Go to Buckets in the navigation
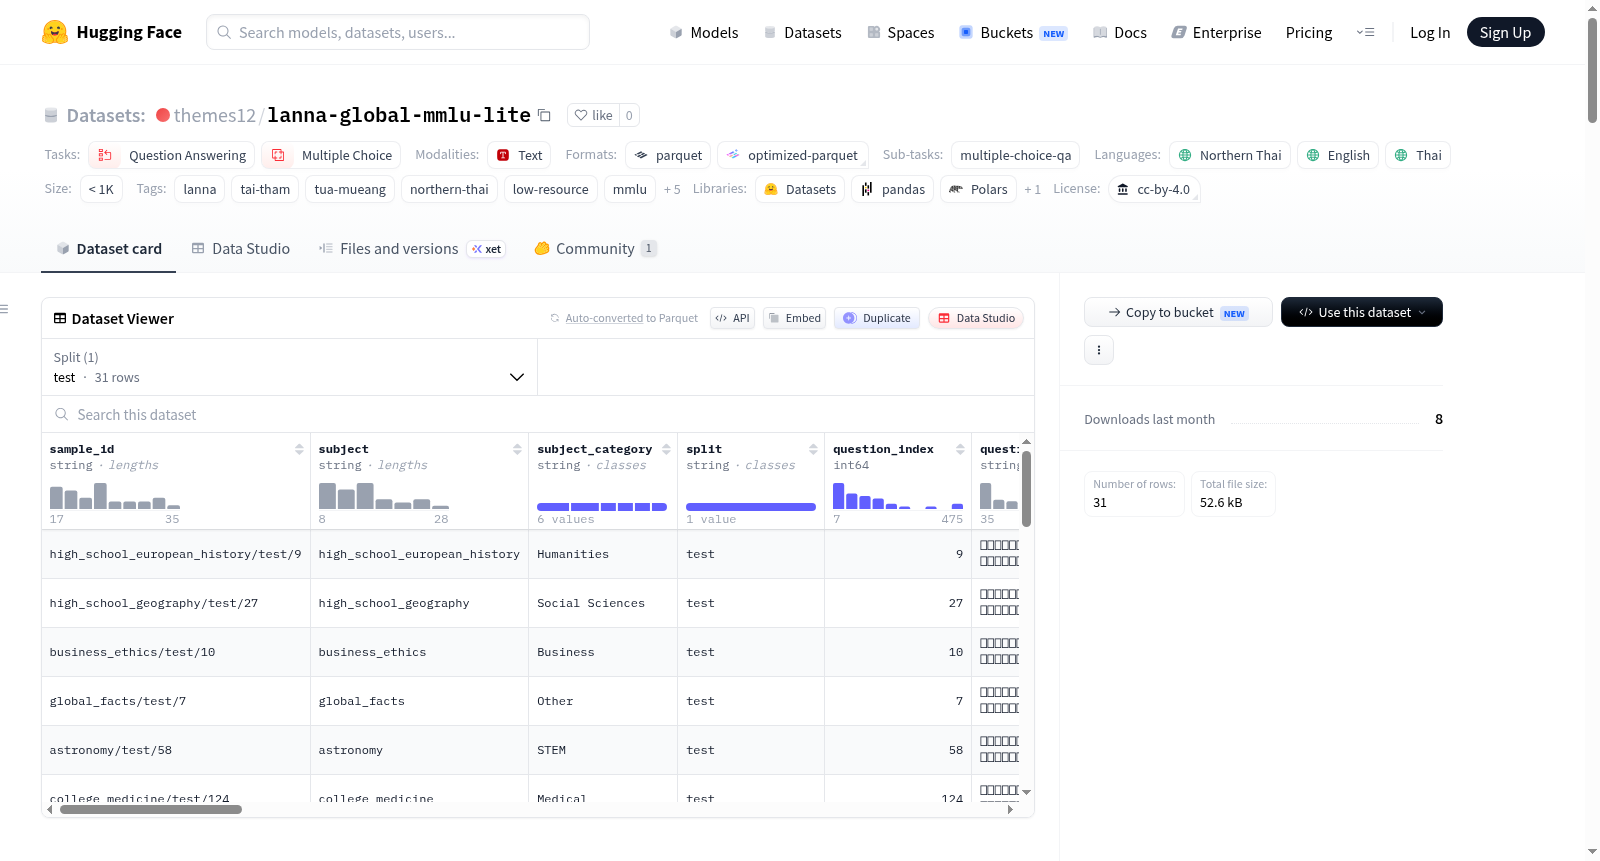Image resolution: width=1600 pixels, height=861 pixels. pos(1013,32)
